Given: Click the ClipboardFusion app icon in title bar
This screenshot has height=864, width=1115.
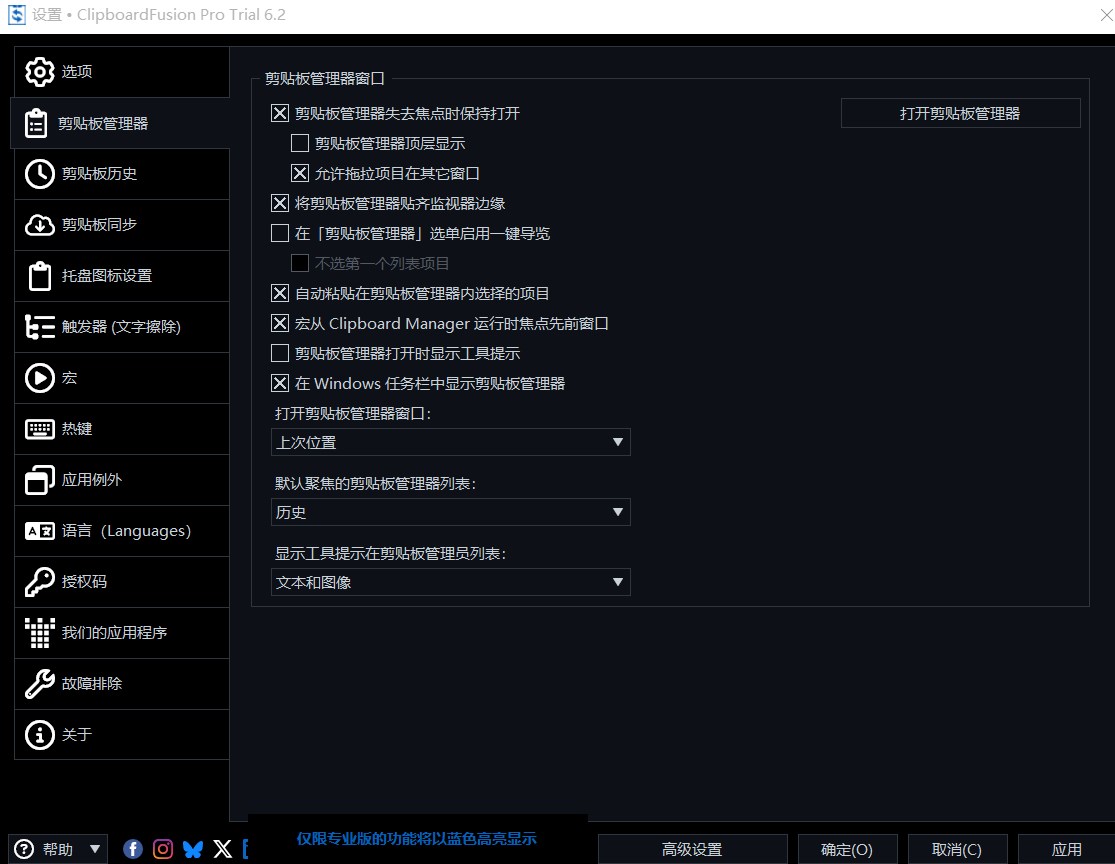Looking at the screenshot, I should pyautogui.click(x=16, y=14).
